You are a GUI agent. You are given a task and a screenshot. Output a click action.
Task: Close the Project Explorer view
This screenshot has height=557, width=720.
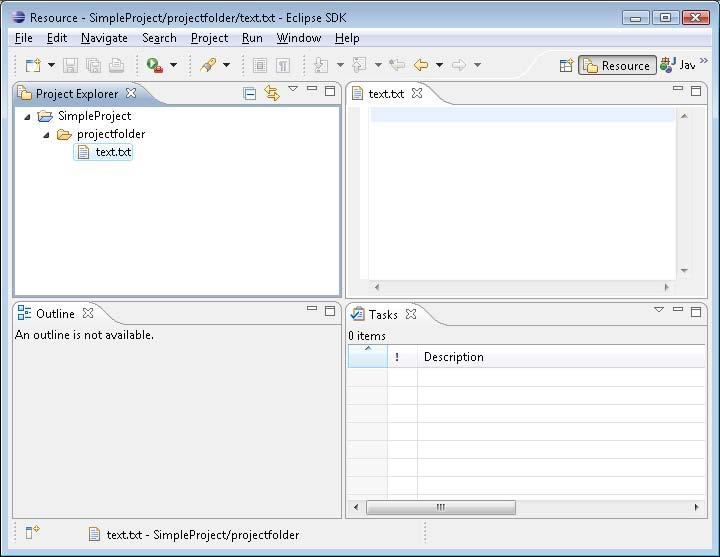point(131,93)
